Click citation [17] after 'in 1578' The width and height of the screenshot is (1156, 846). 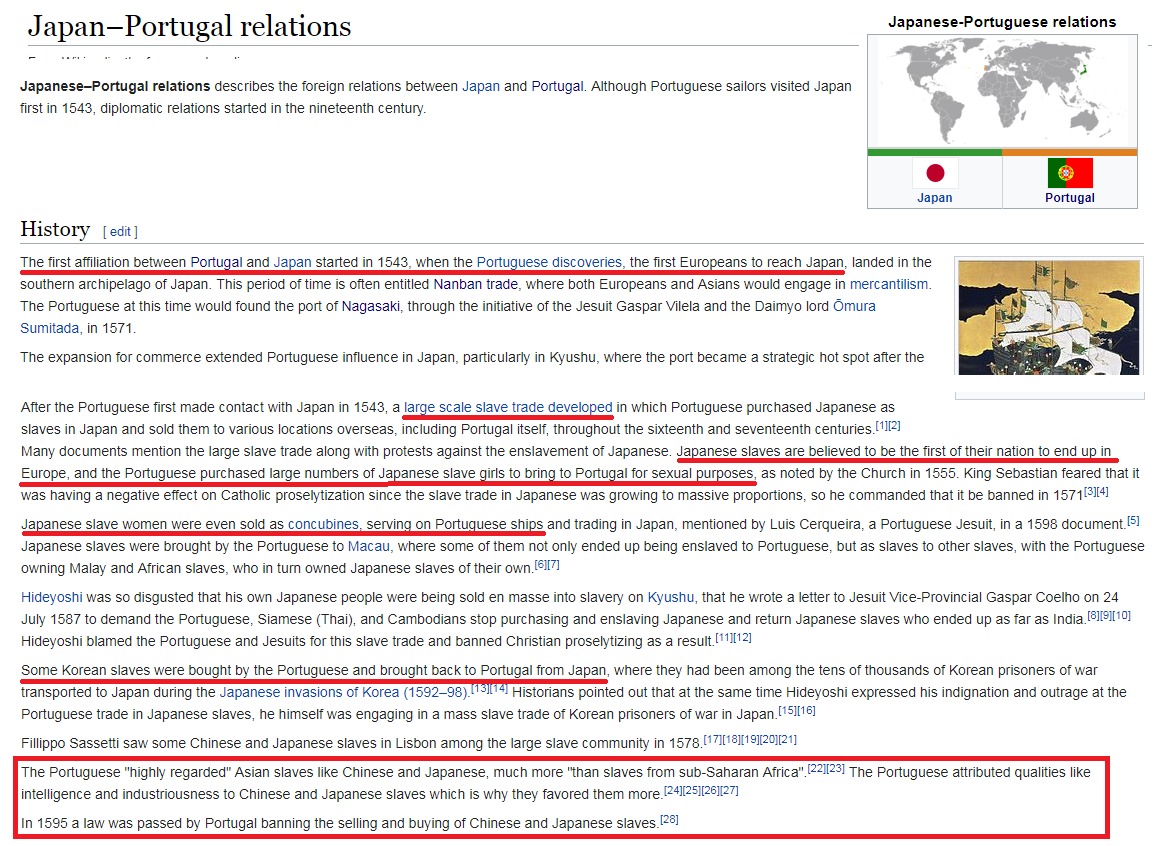[712, 739]
